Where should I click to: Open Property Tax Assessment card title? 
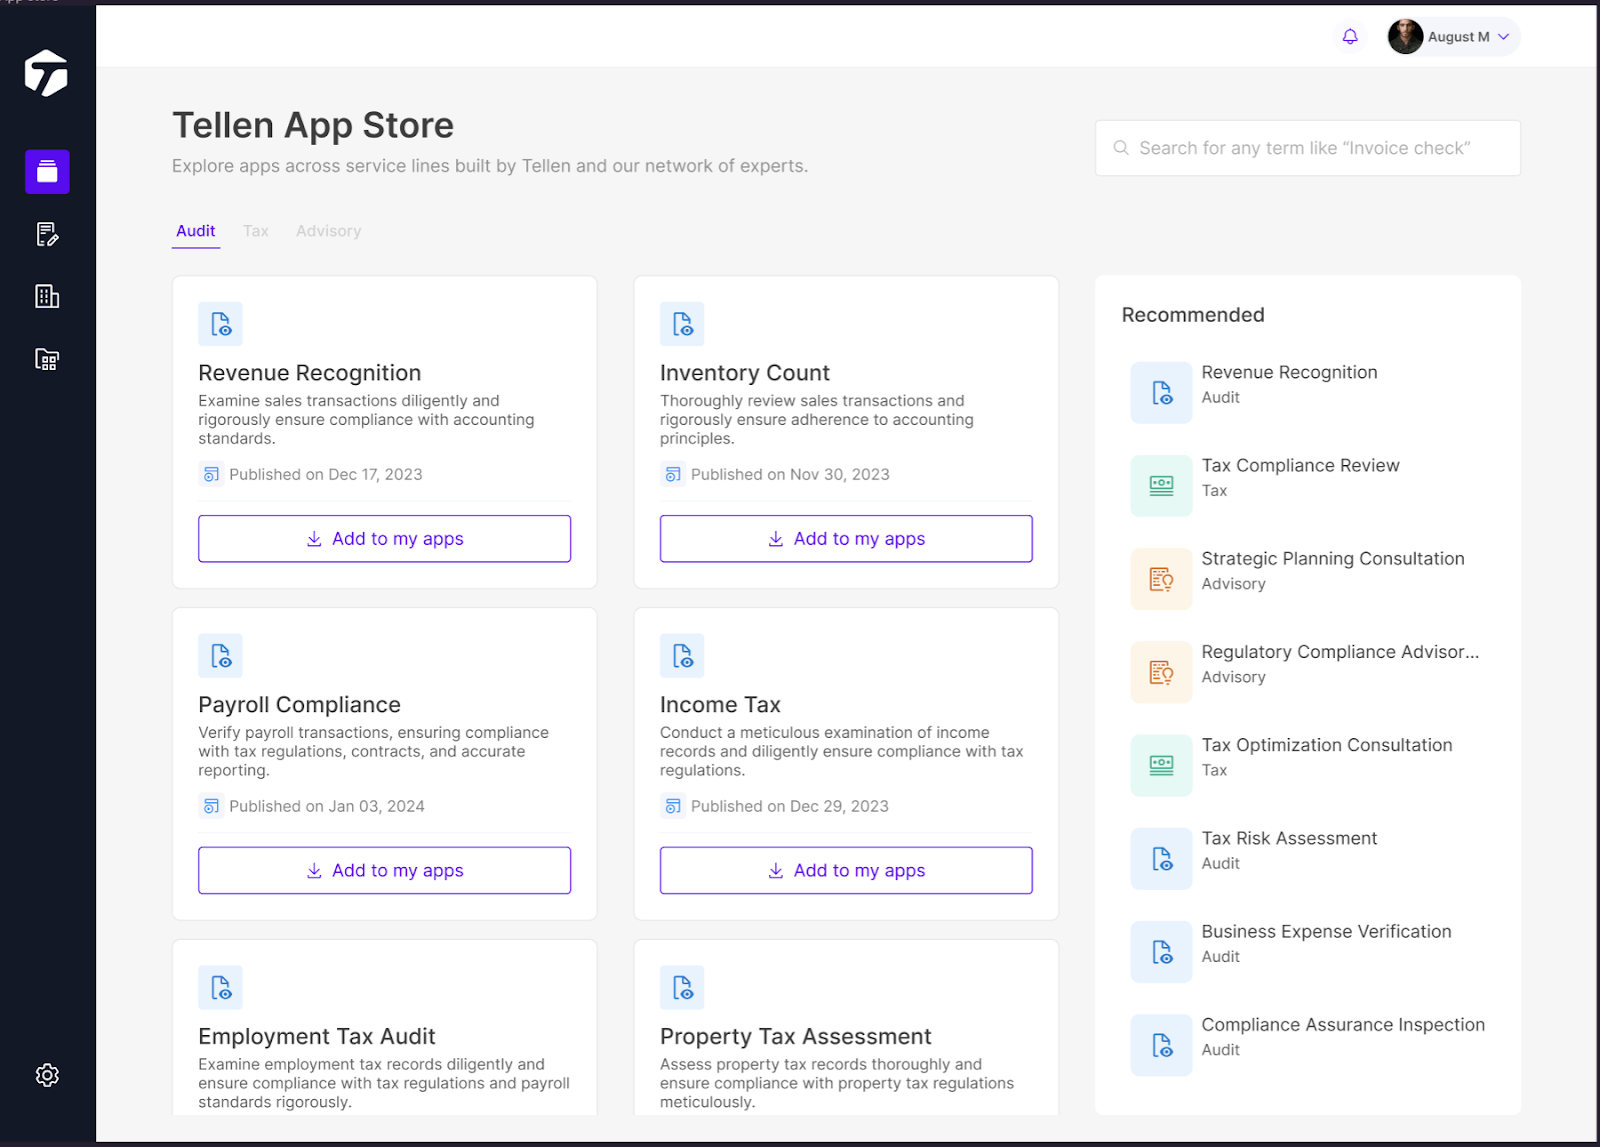796,1037
